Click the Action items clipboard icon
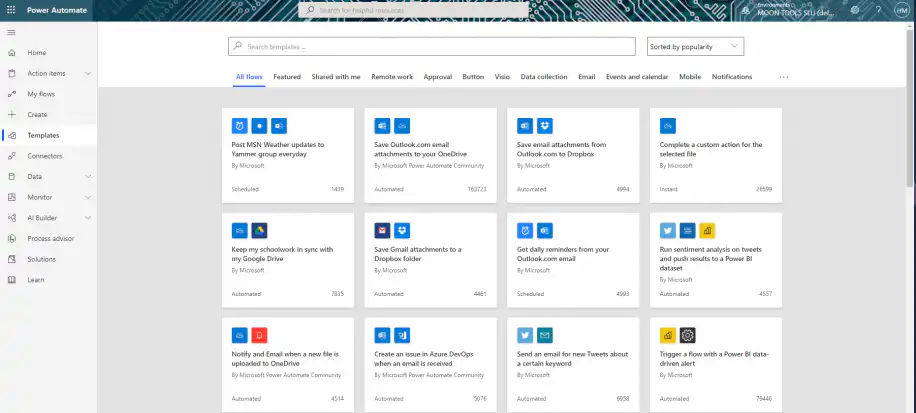The height and width of the screenshot is (413, 916). 12,74
